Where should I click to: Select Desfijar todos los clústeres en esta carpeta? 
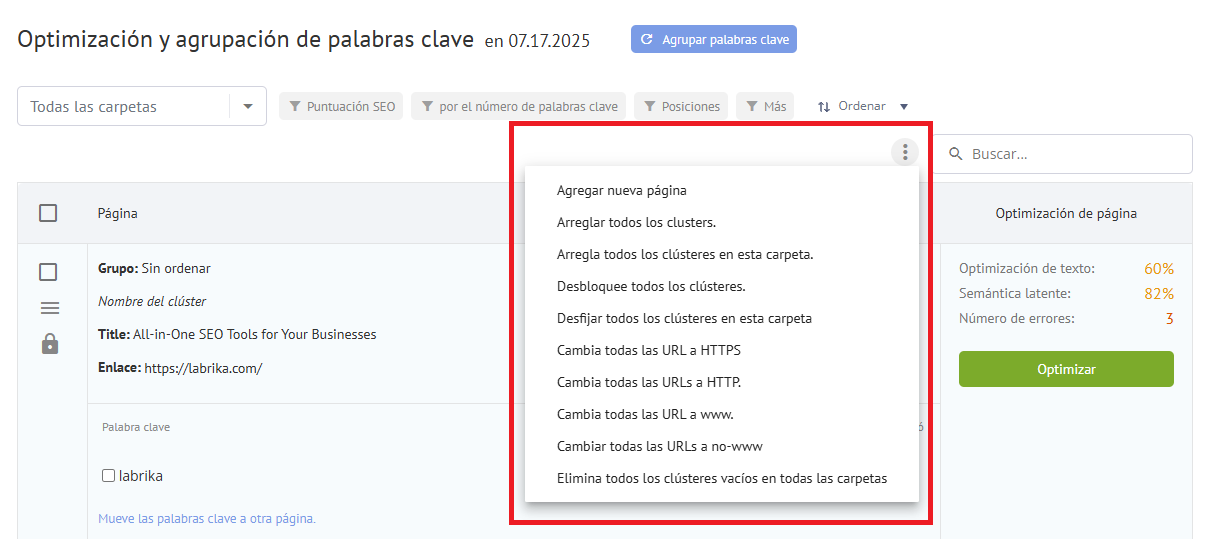click(x=721, y=318)
